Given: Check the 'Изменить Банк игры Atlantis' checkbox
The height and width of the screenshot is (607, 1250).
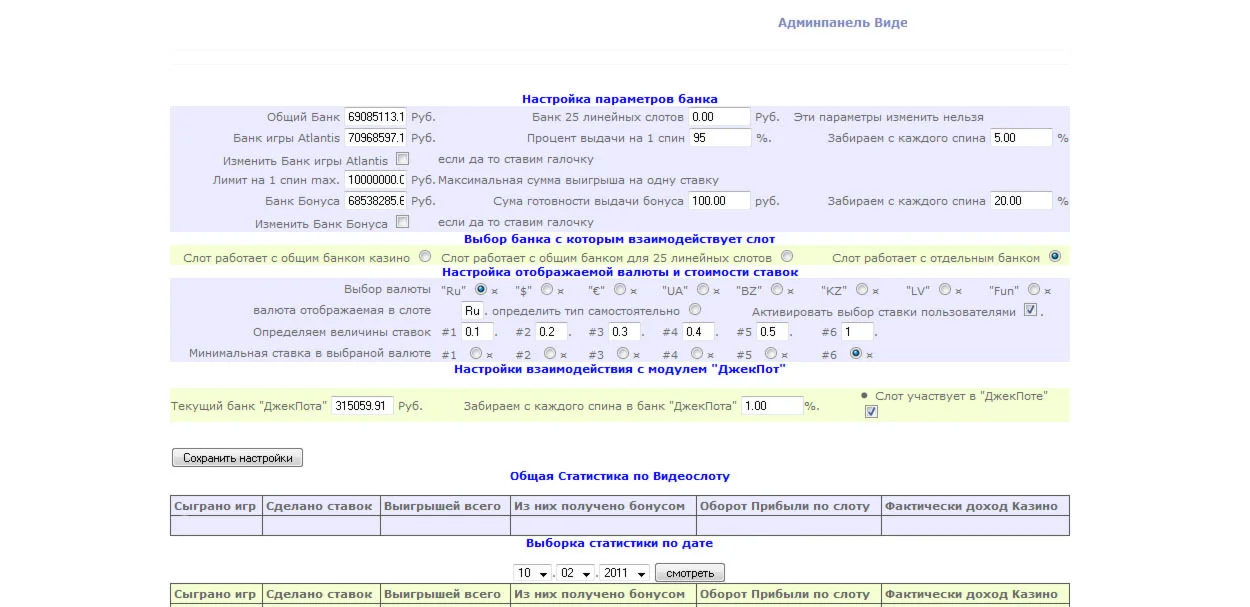Looking at the screenshot, I should coord(402,159).
